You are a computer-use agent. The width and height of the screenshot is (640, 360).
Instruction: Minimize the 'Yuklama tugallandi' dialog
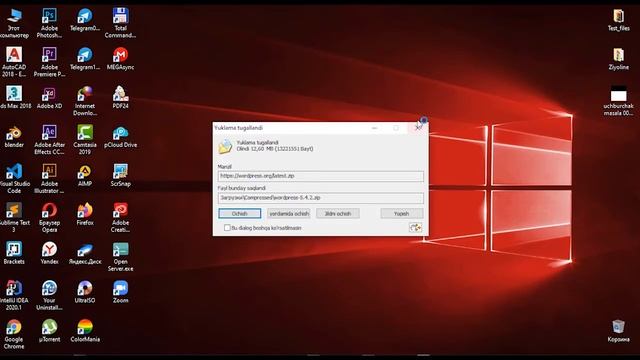tap(375, 128)
